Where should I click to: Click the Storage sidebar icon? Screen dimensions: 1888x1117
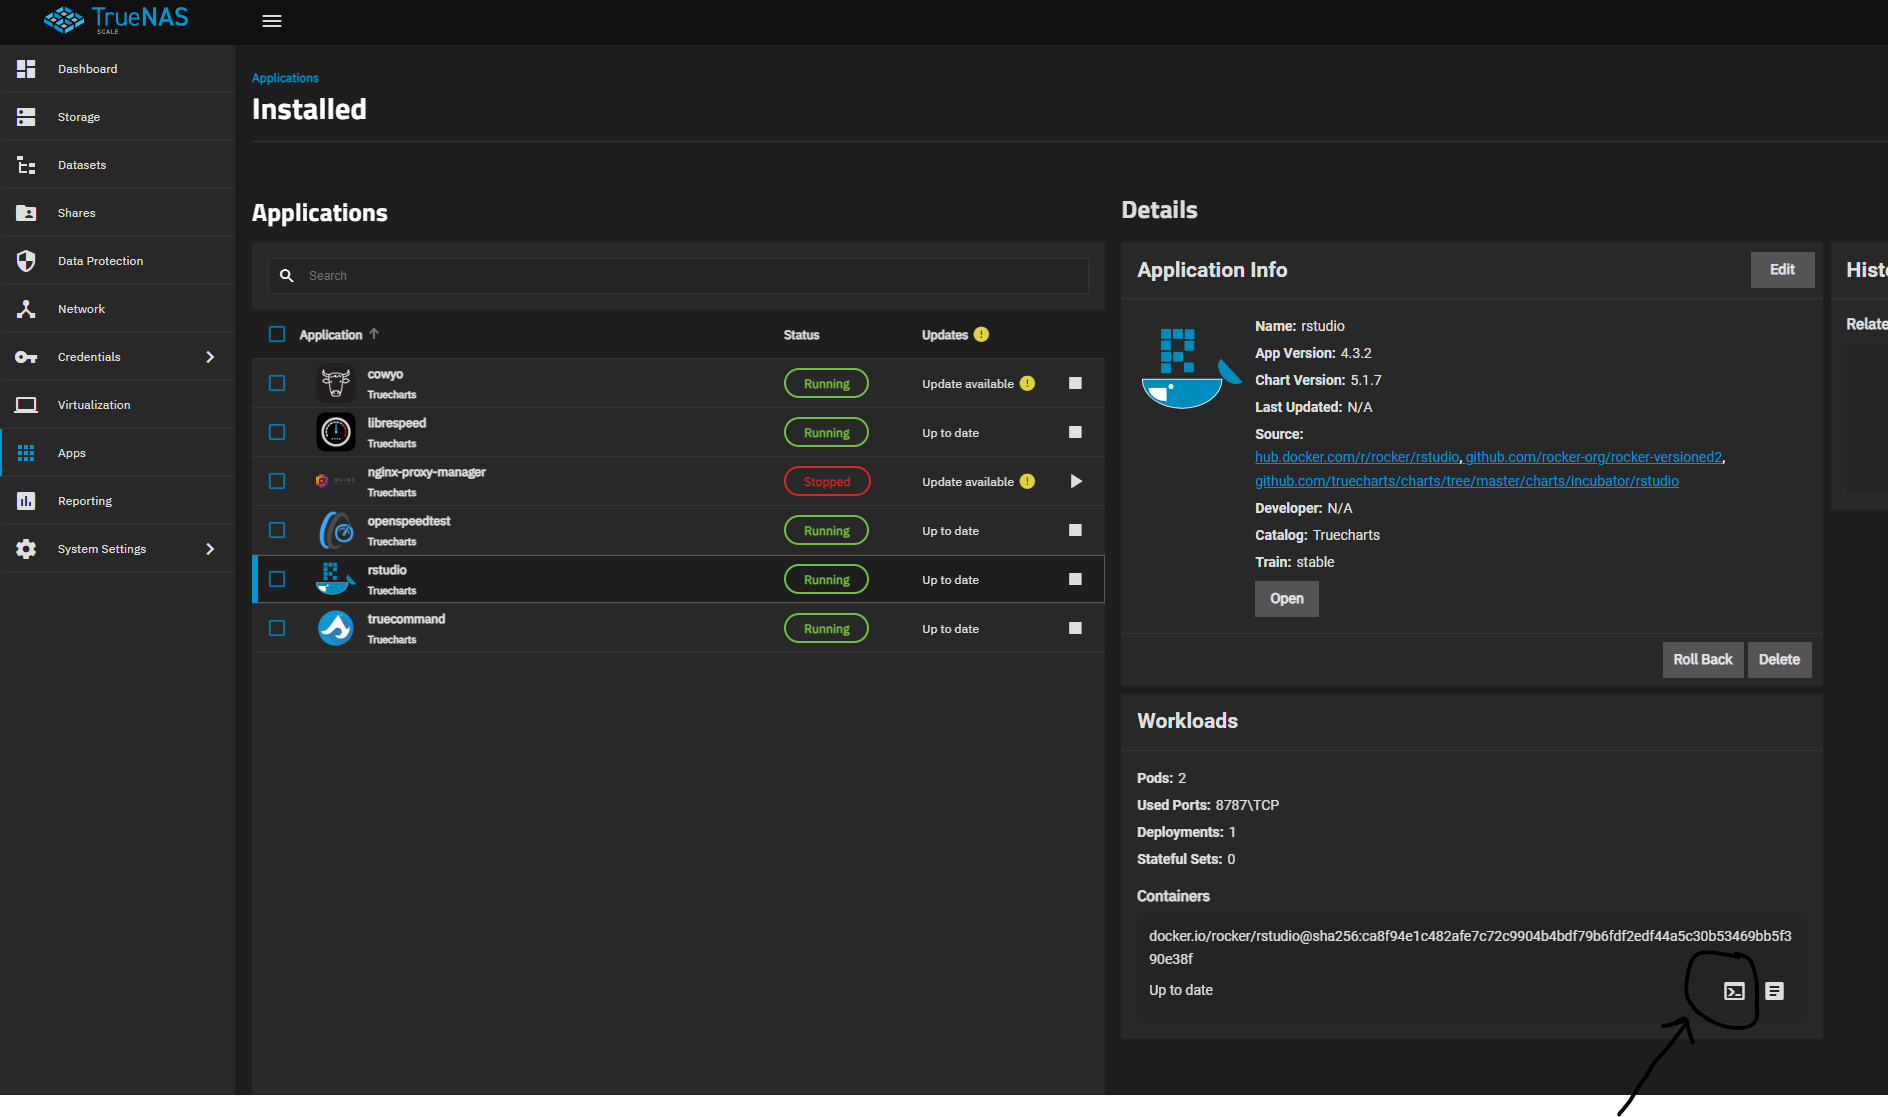(26, 117)
